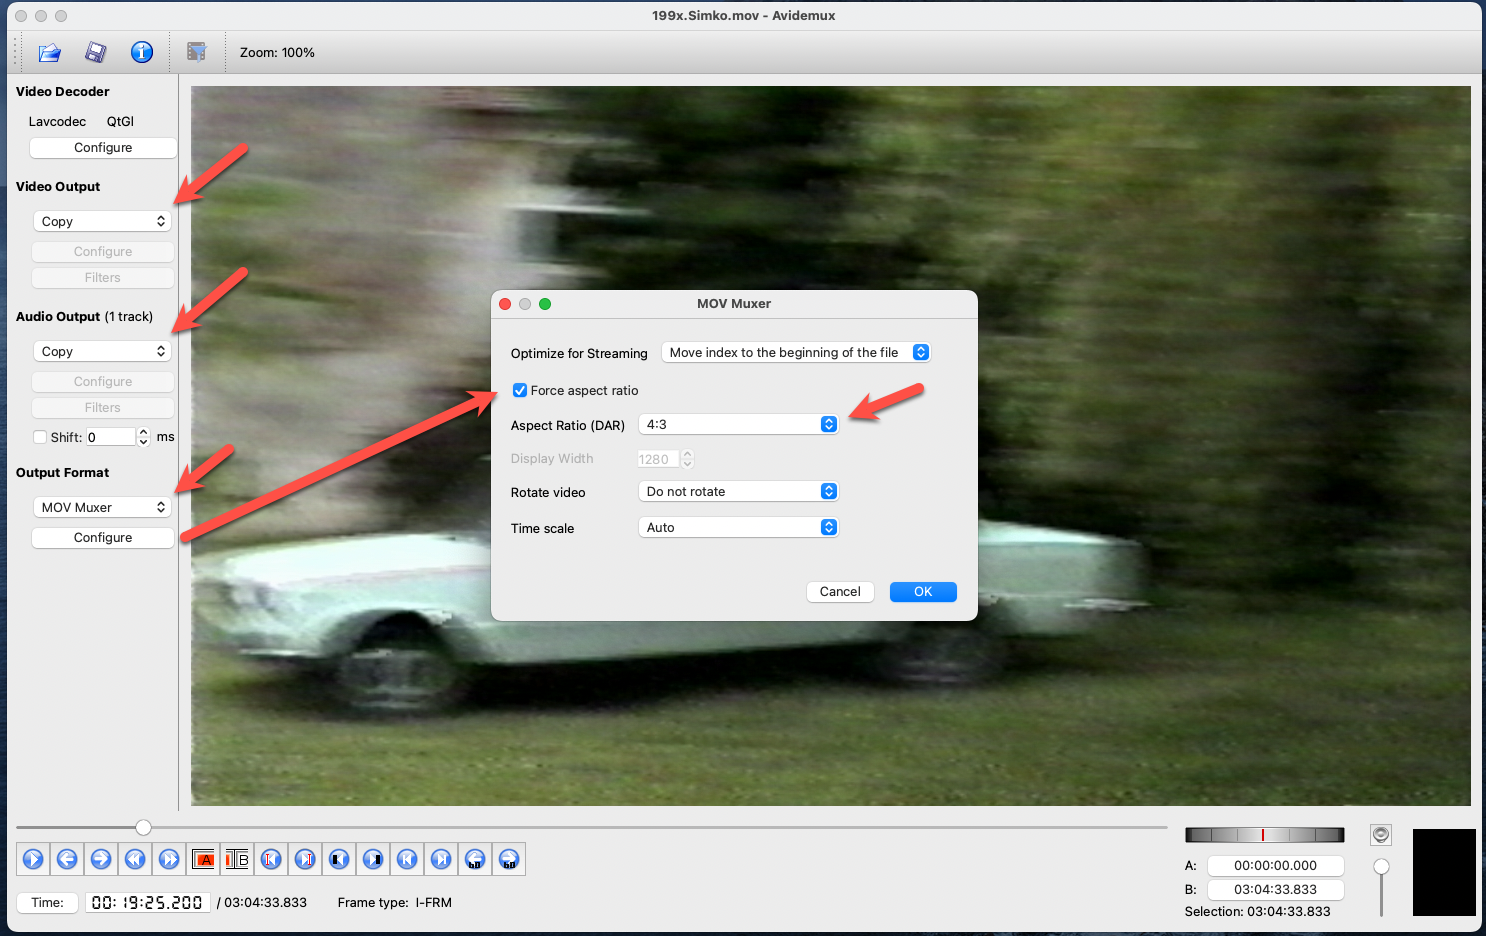1486x936 pixels.
Task: Open the Optimize for Streaming dropdown
Action: pyautogui.click(x=796, y=352)
